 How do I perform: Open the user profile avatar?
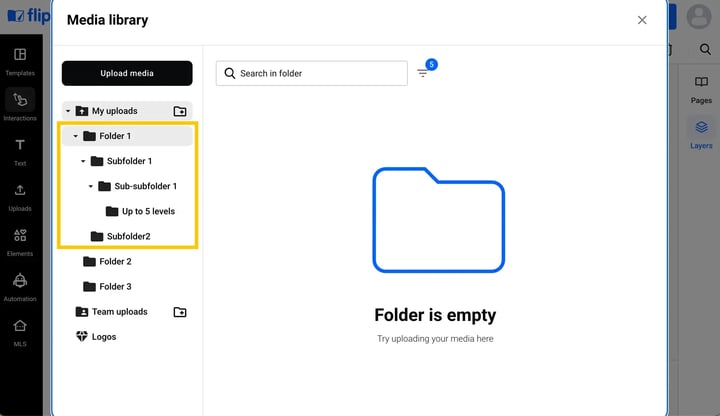pos(698,17)
